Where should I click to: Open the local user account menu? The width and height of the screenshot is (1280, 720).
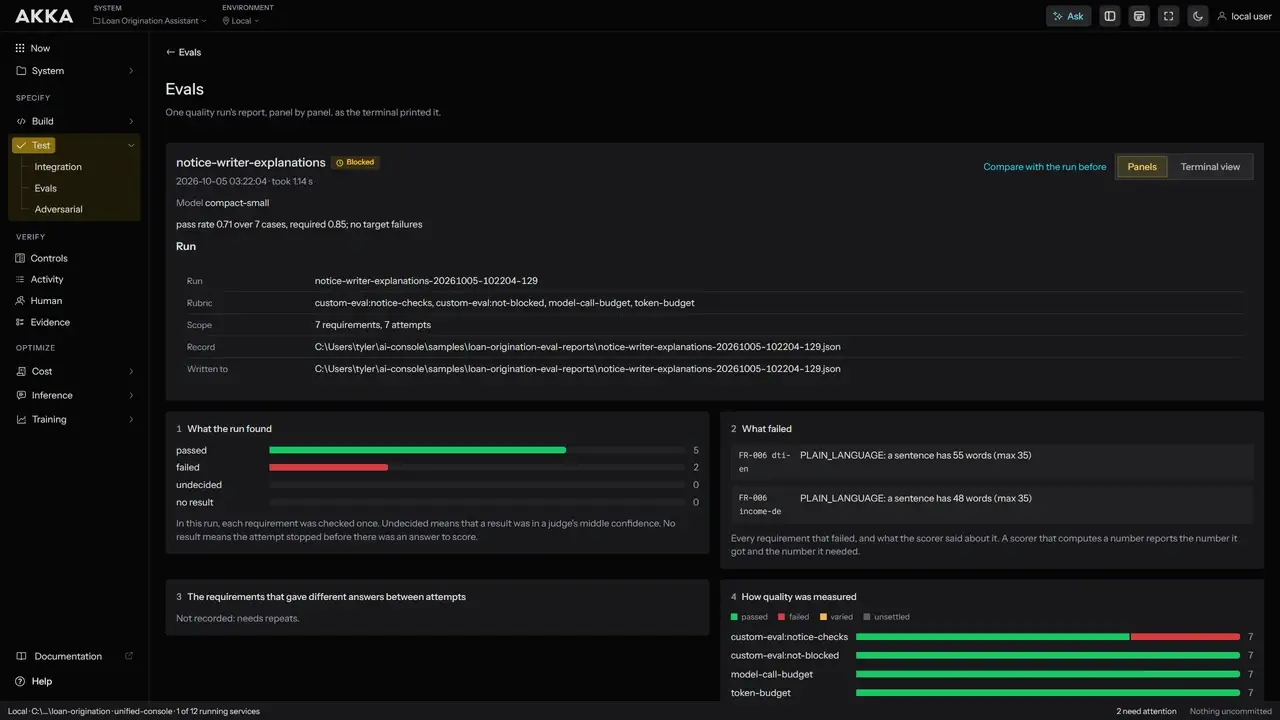pos(1244,16)
